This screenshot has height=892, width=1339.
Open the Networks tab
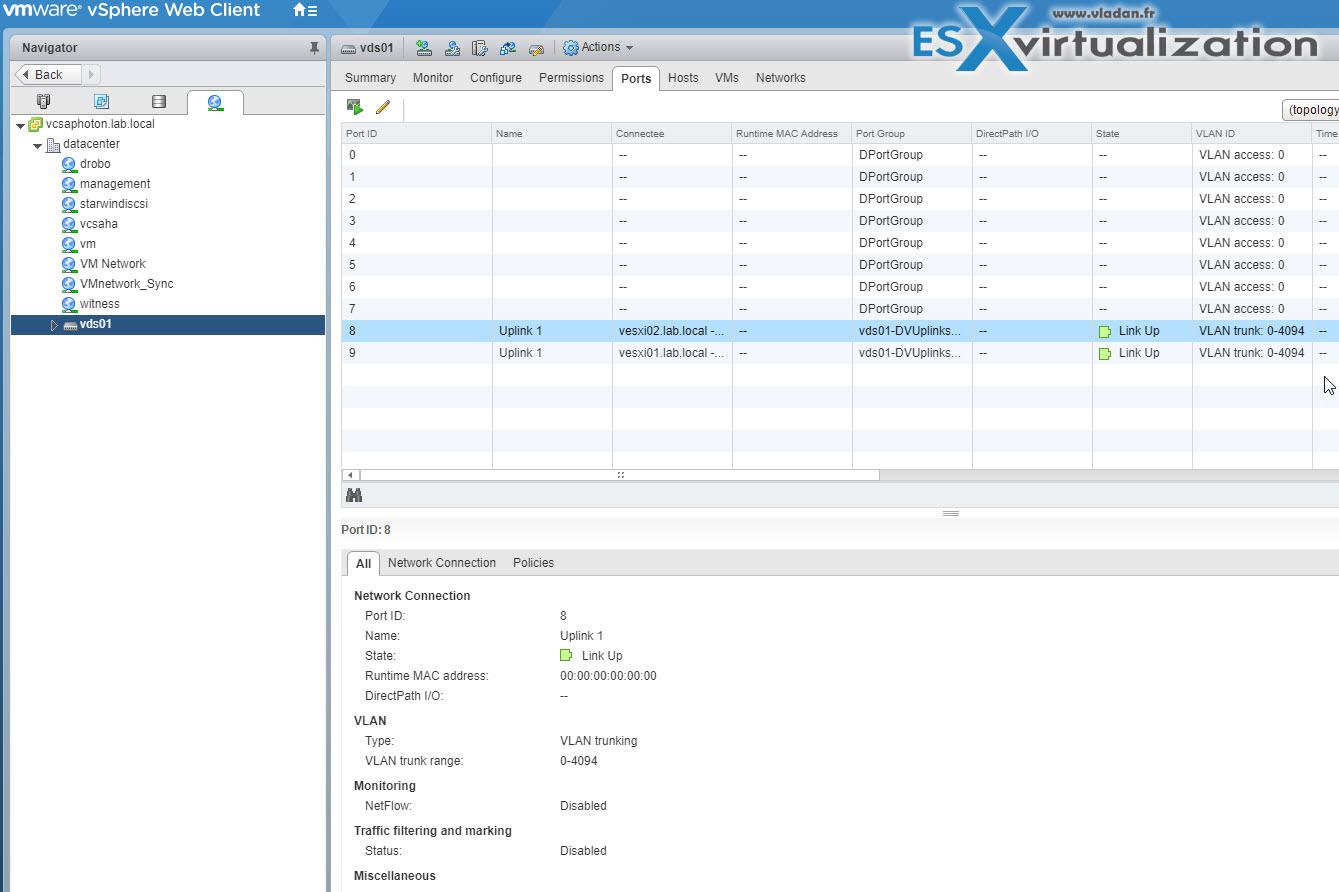(781, 78)
